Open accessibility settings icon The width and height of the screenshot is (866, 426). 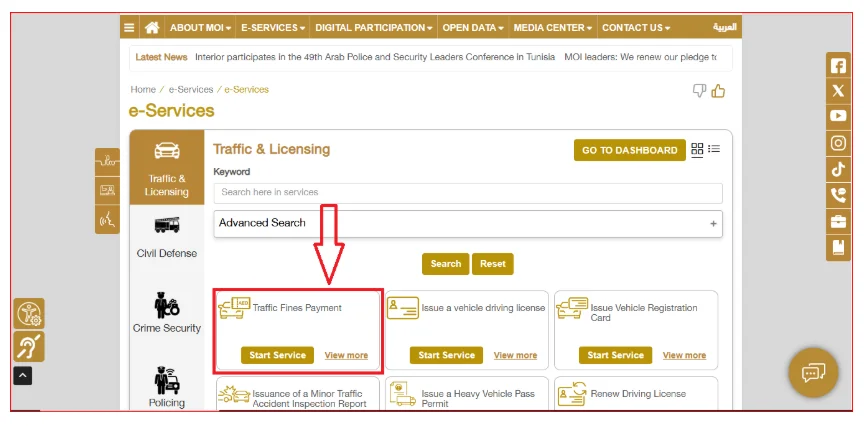click(29, 314)
